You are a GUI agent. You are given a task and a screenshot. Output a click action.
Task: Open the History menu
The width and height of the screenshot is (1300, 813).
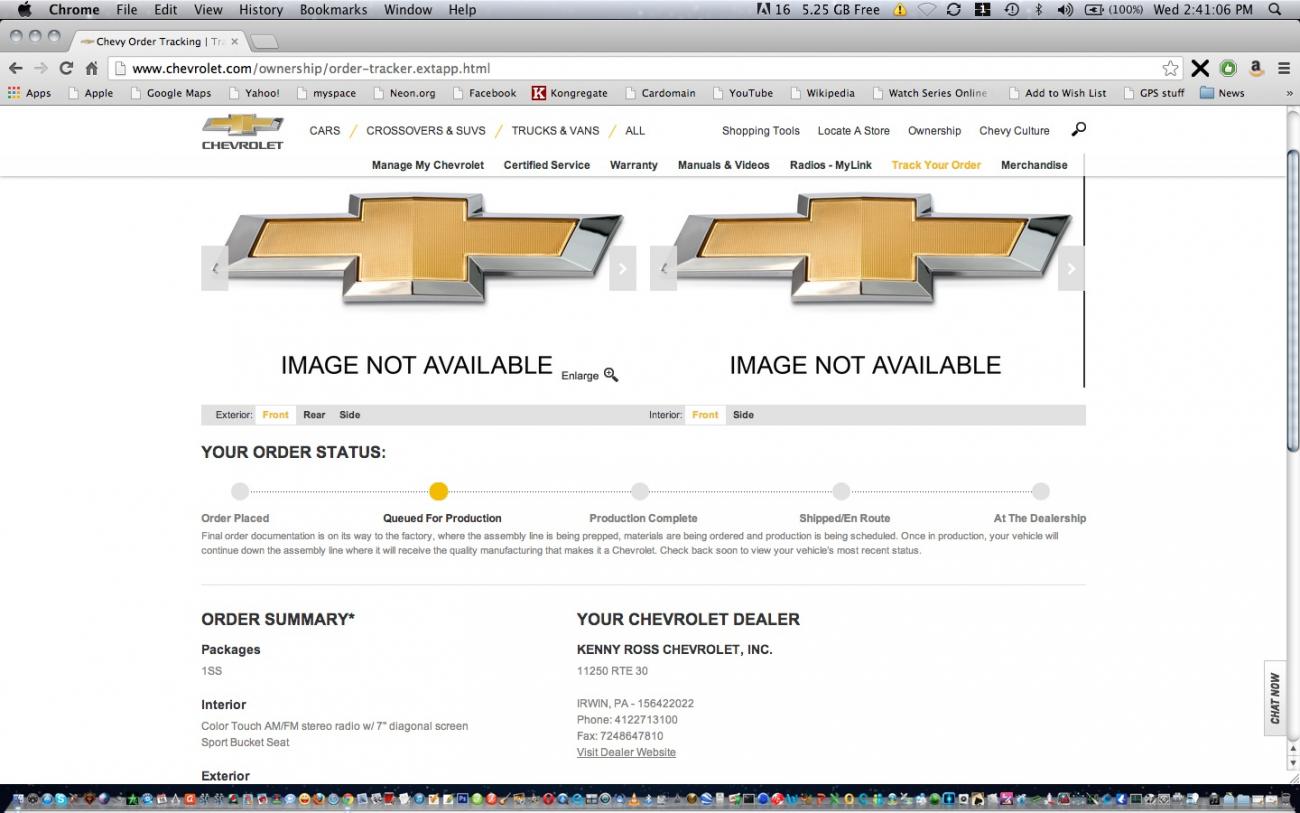(260, 9)
